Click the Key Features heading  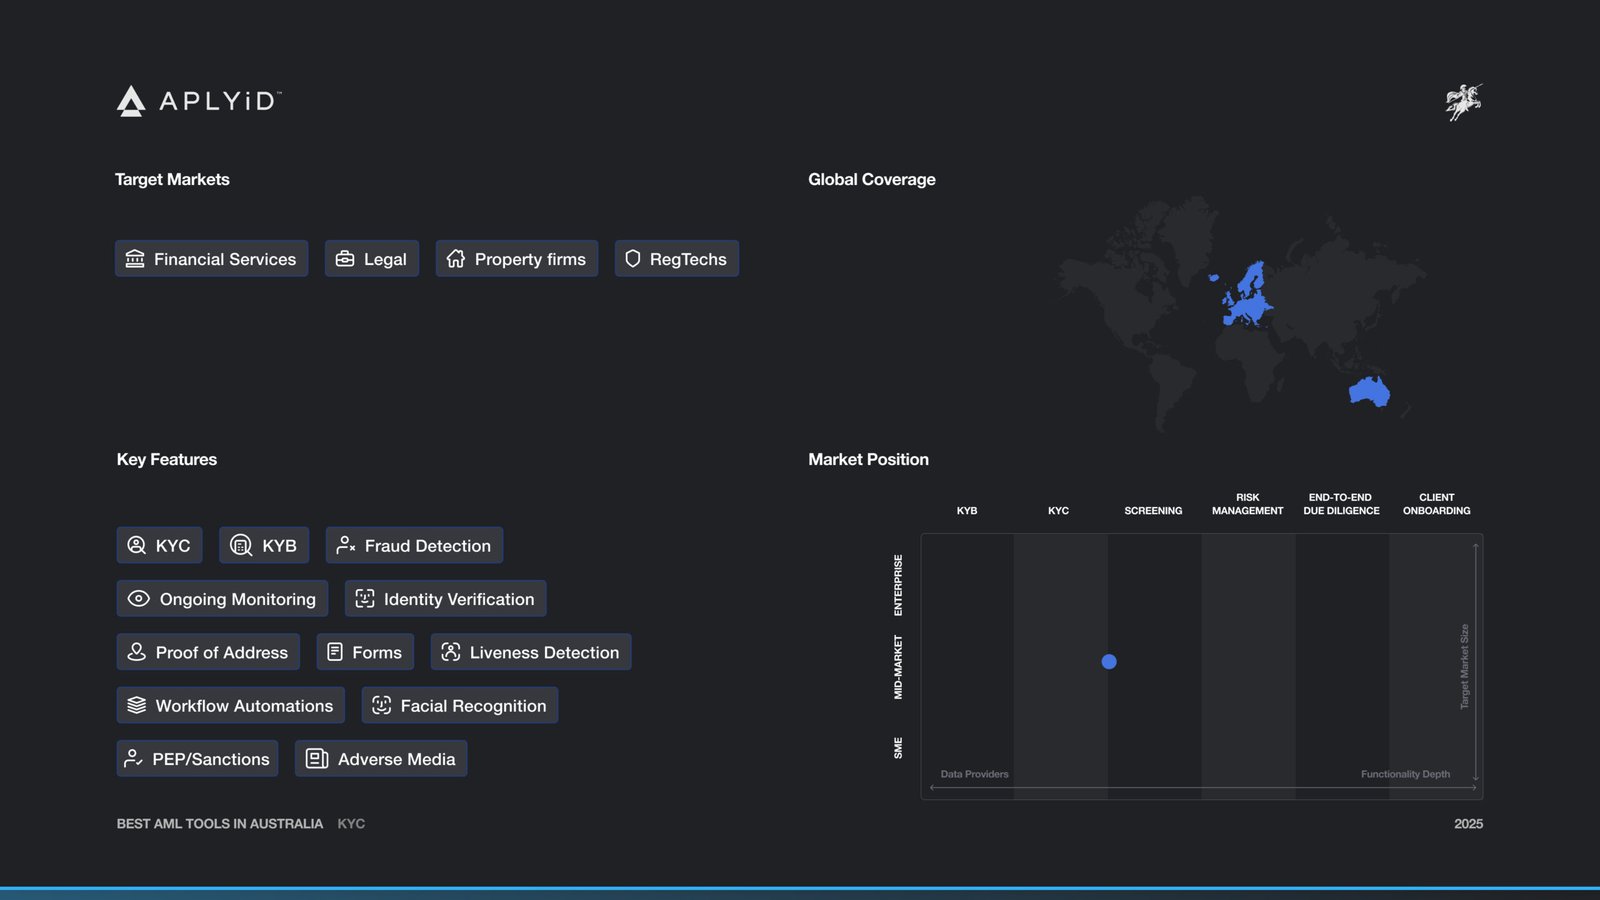tap(167, 459)
